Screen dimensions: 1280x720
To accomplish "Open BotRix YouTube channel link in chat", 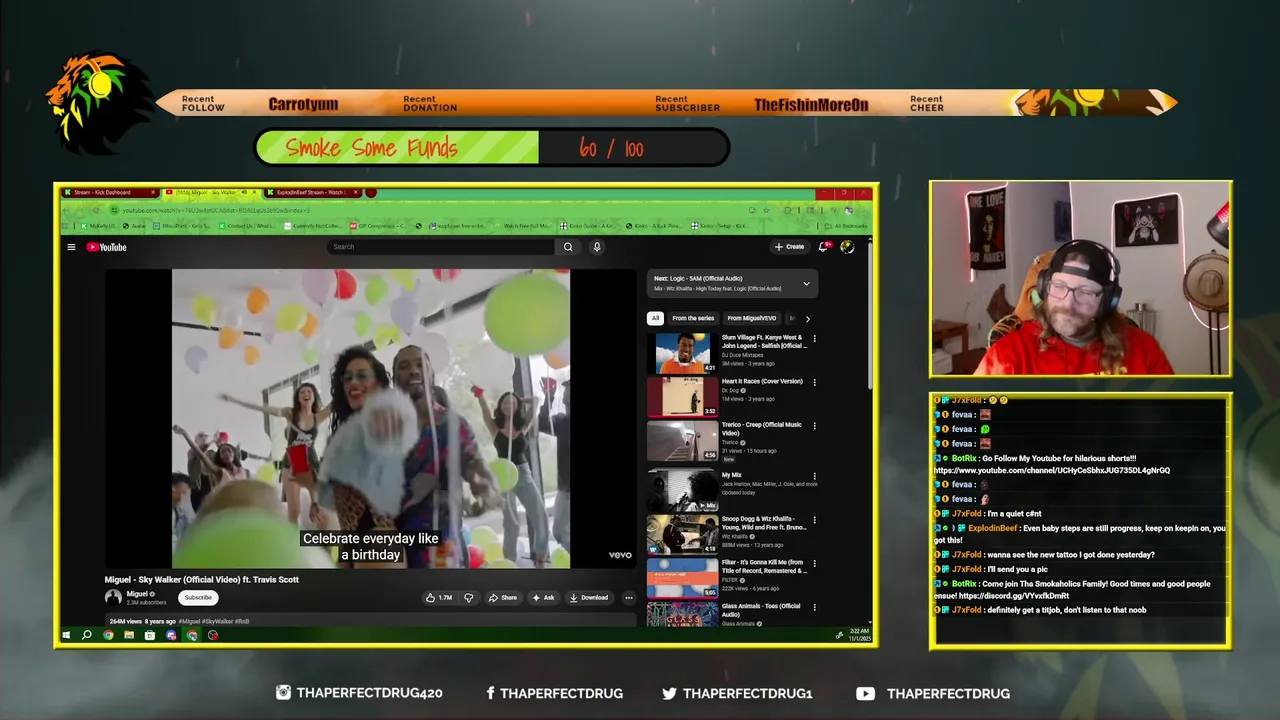I will point(1052,470).
